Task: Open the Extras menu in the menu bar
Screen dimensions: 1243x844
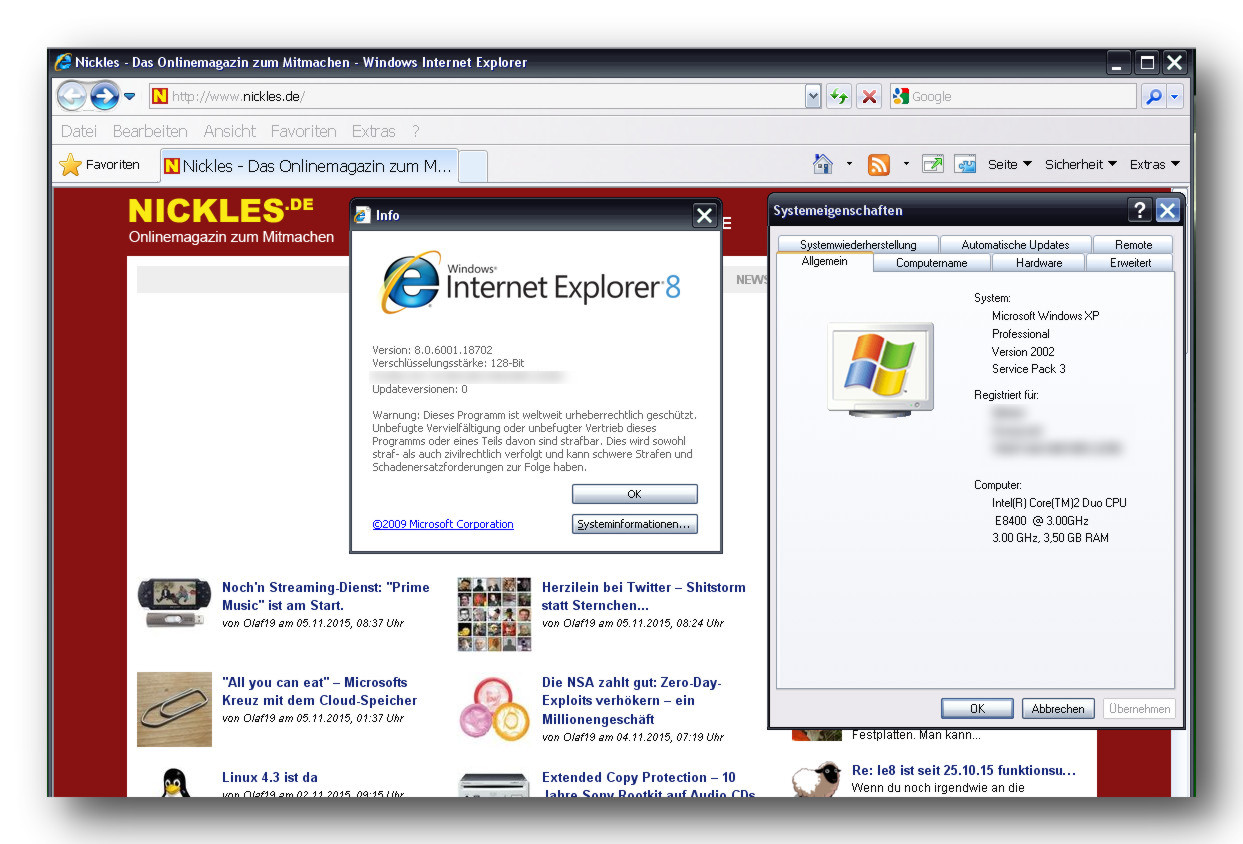Action: click(374, 131)
